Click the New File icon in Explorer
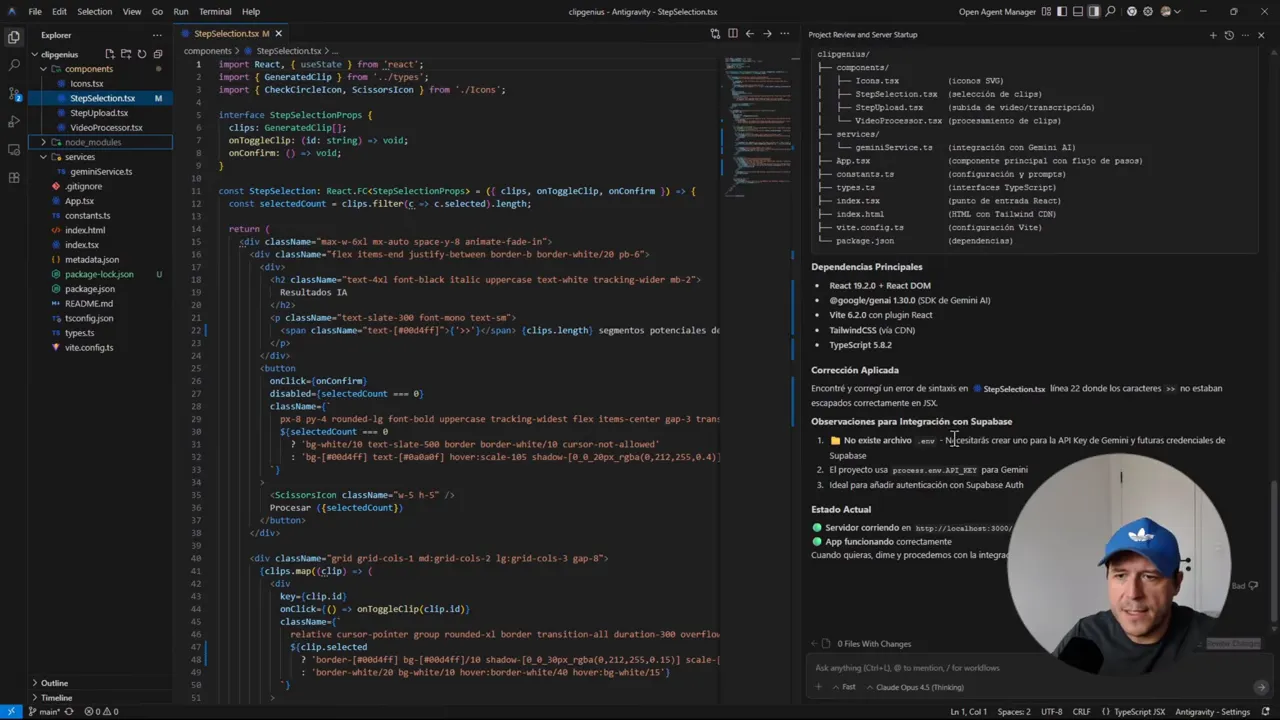Image resolution: width=1280 pixels, height=720 pixels. (x=110, y=54)
